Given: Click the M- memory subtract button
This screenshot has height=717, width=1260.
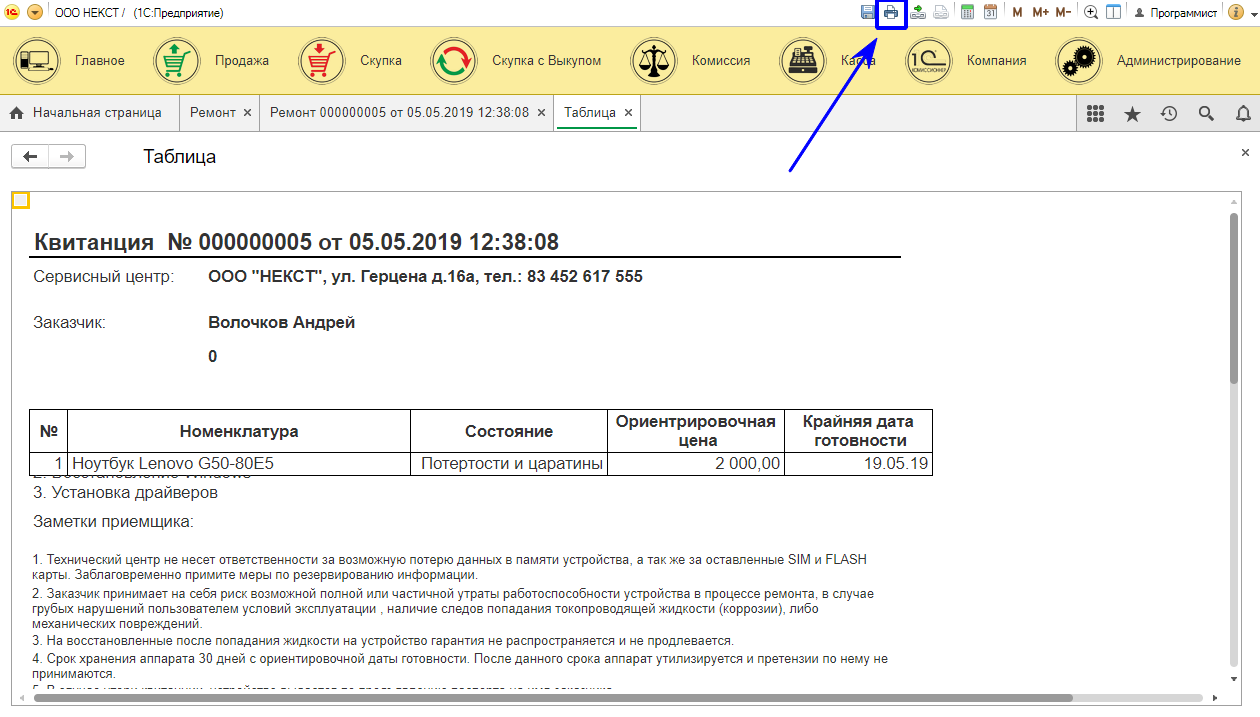Looking at the screenshot, I should pos(1063,13).
